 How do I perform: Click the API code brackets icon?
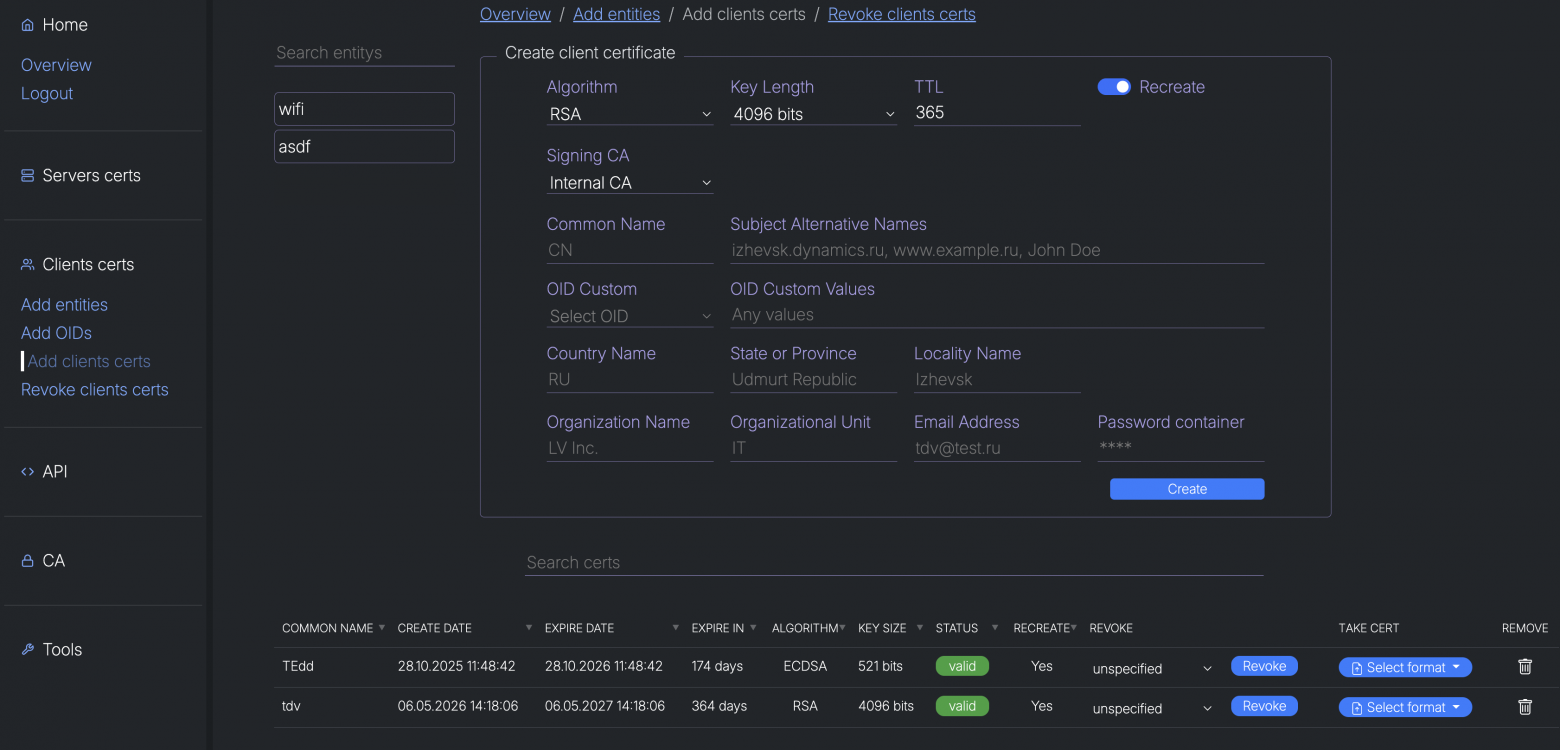pyautogui.click(x=27, y=471)
